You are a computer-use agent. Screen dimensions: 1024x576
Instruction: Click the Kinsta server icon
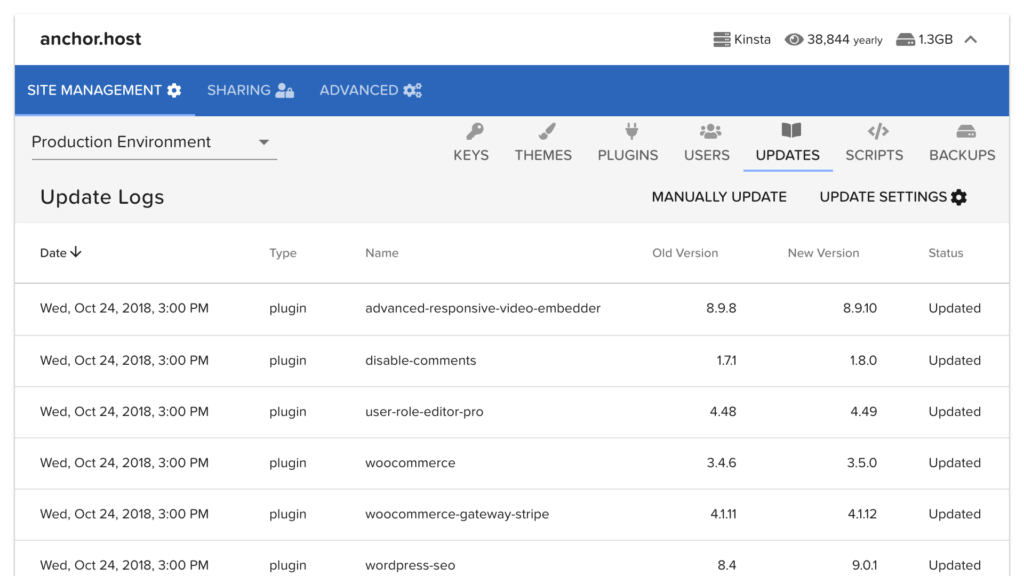click(721, 40)
